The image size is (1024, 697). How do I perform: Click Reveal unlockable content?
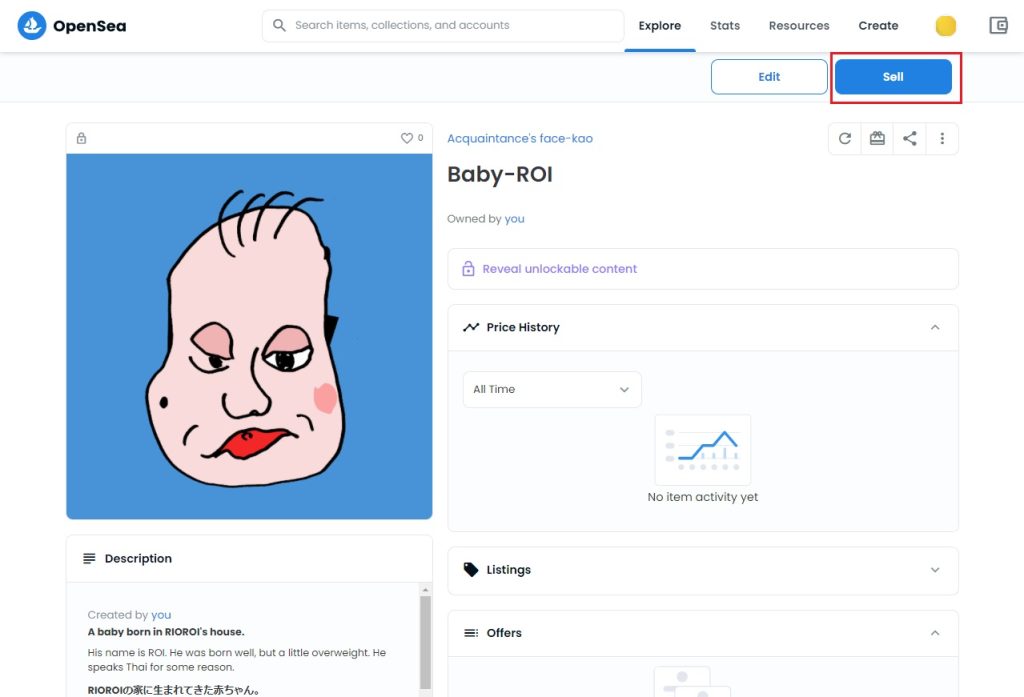pos(559,268)
